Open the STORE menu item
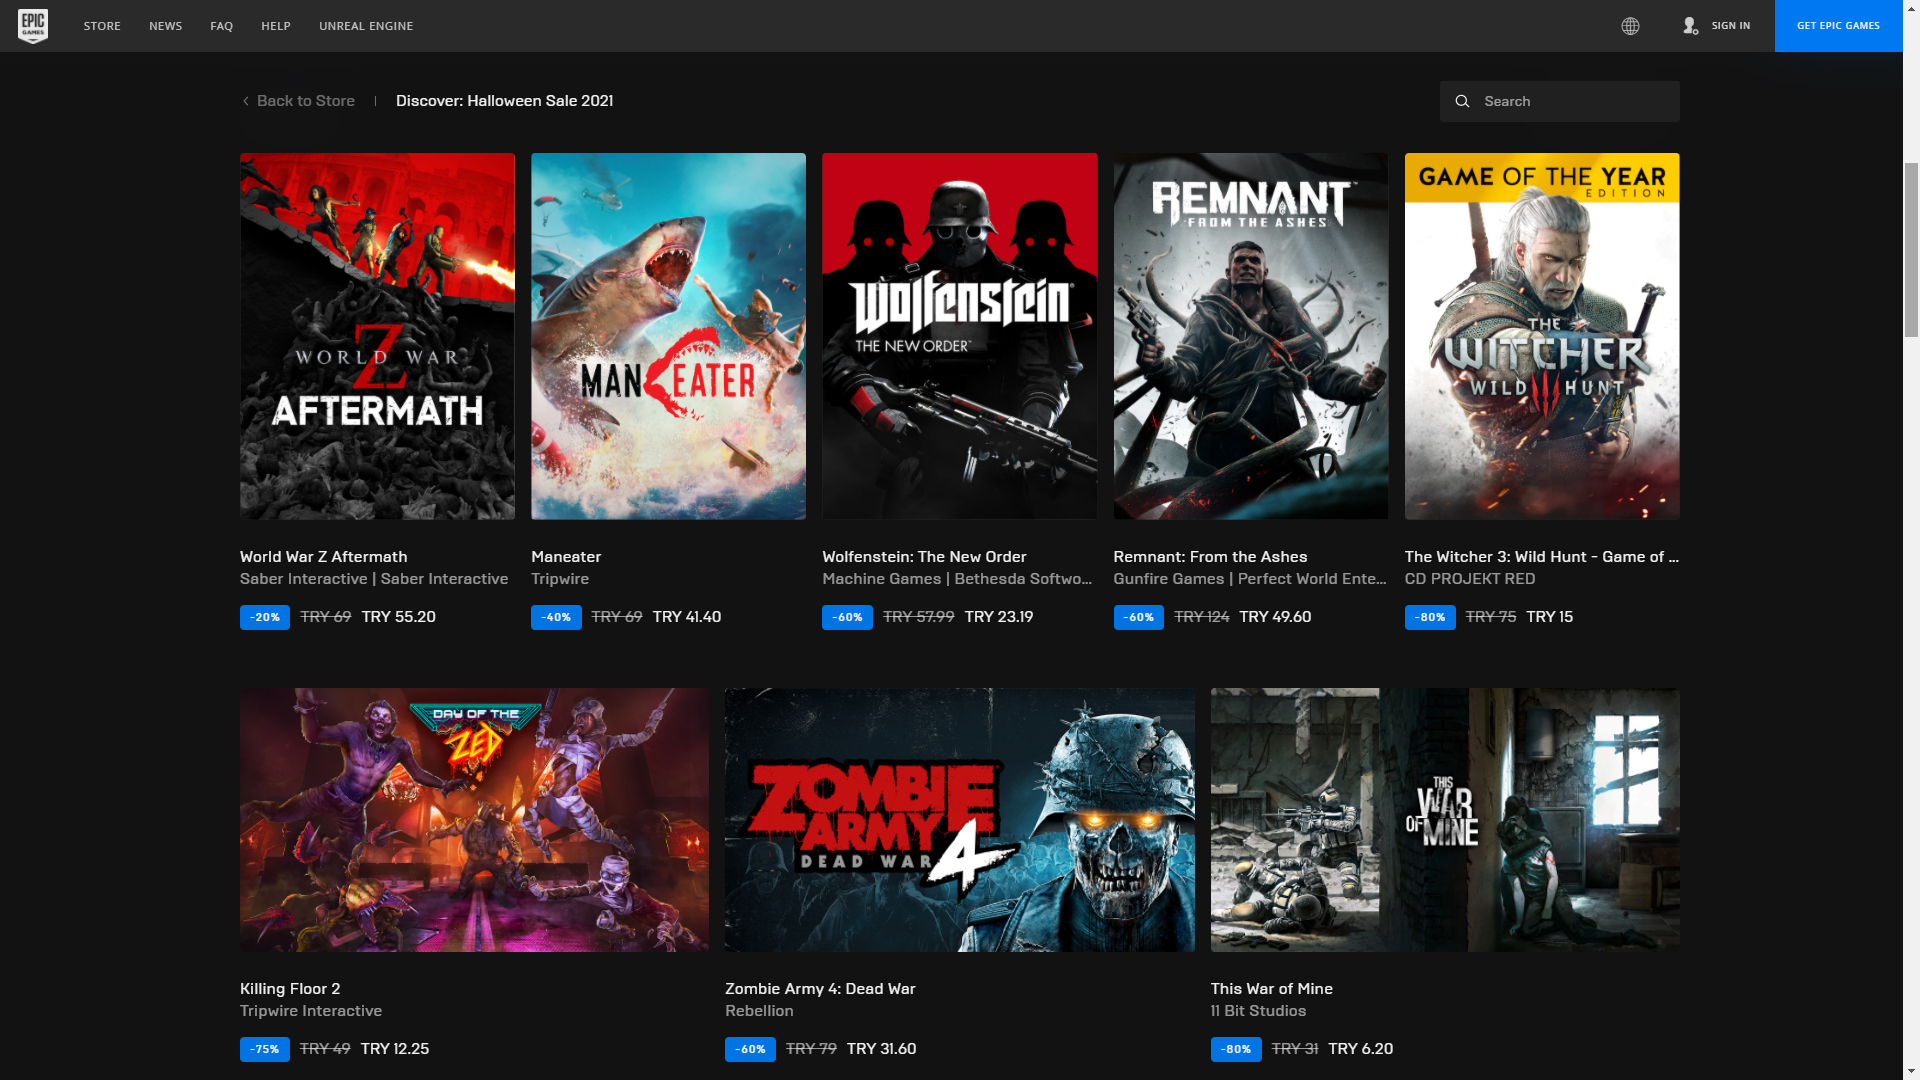This screenshot has height=1080, width=1920. tap(101, 26)
